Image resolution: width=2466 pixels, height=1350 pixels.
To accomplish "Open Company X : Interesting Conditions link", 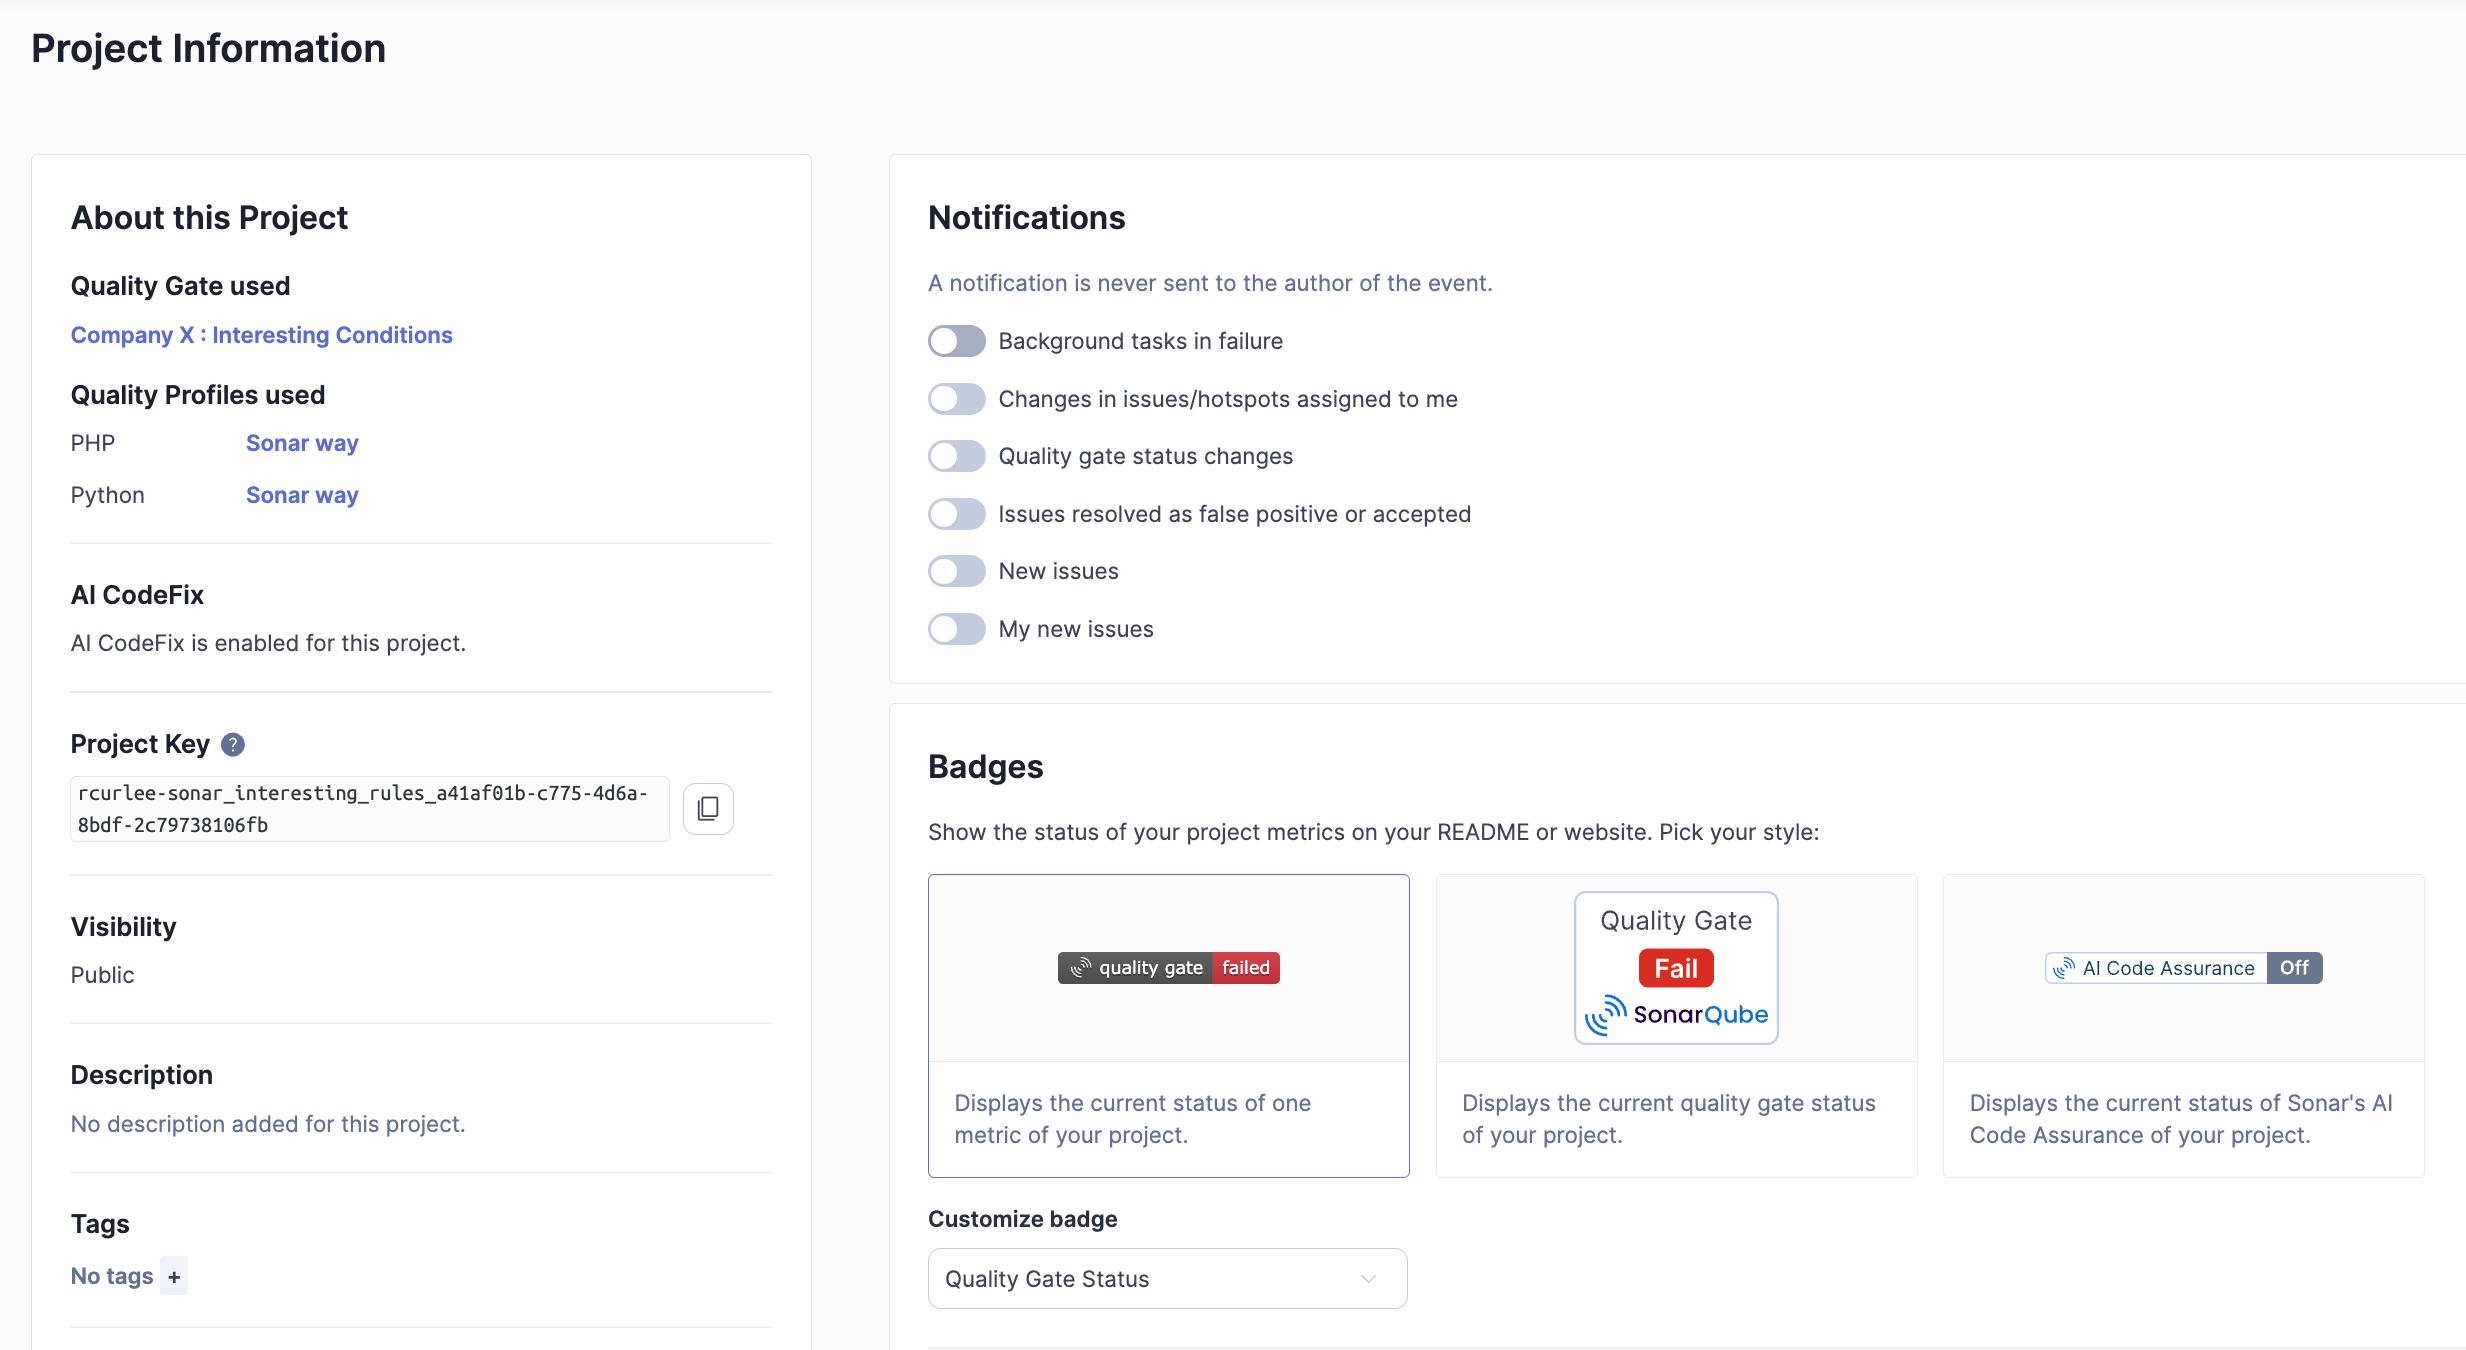I will (x=261, y=335).
